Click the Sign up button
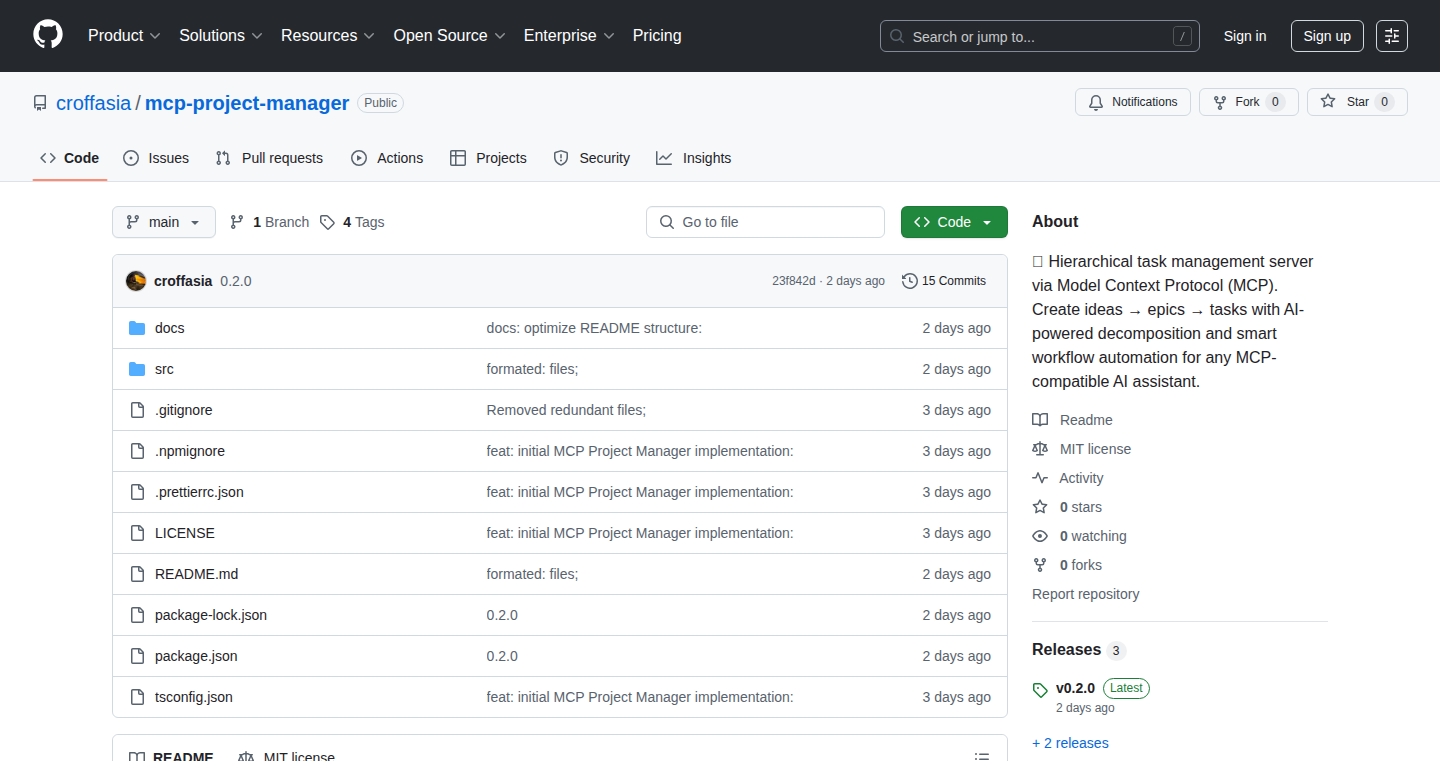1440x761 pixels. coord(1327,36)
